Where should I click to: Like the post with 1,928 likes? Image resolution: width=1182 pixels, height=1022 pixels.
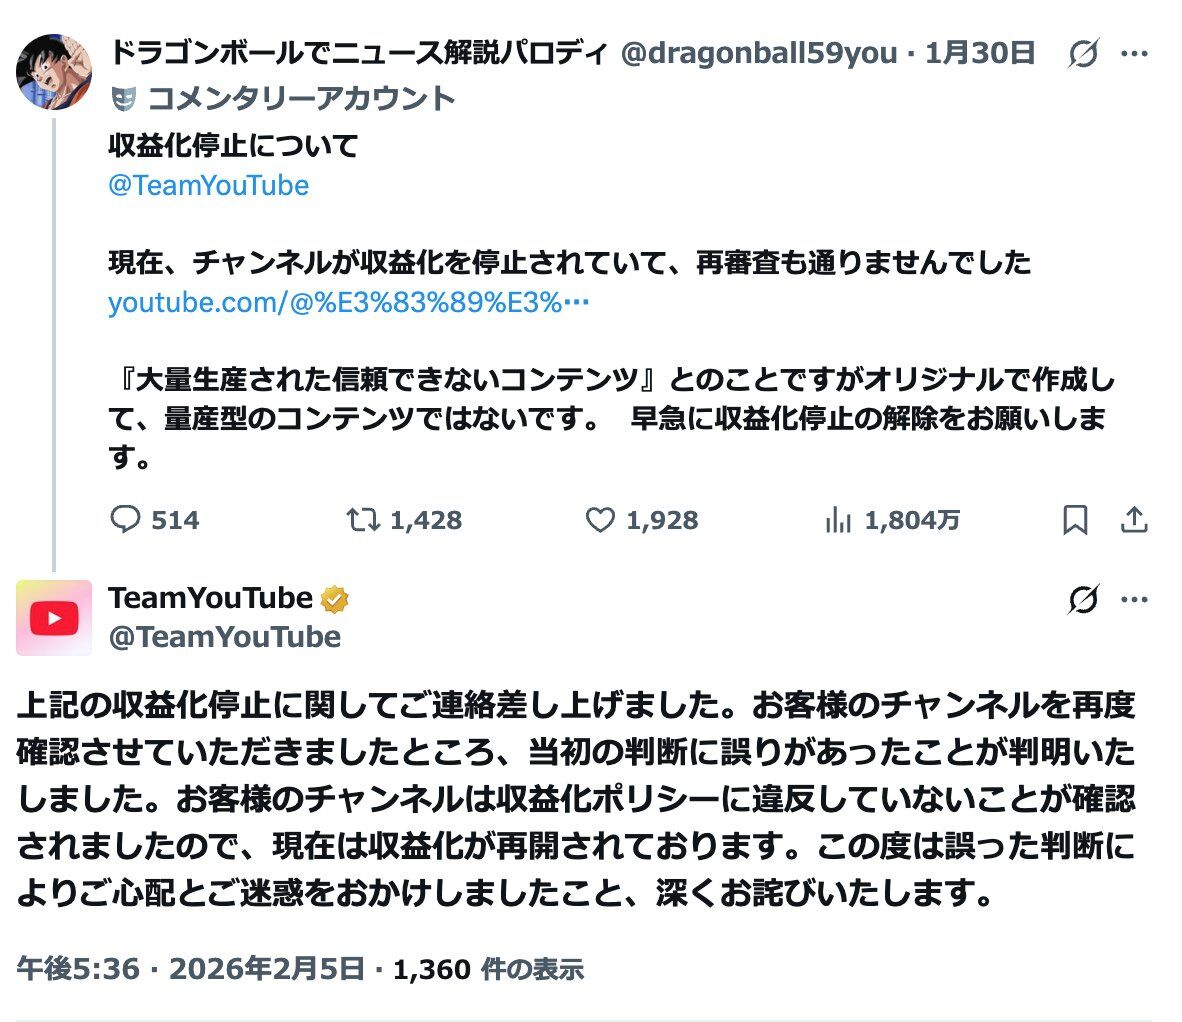600,520
